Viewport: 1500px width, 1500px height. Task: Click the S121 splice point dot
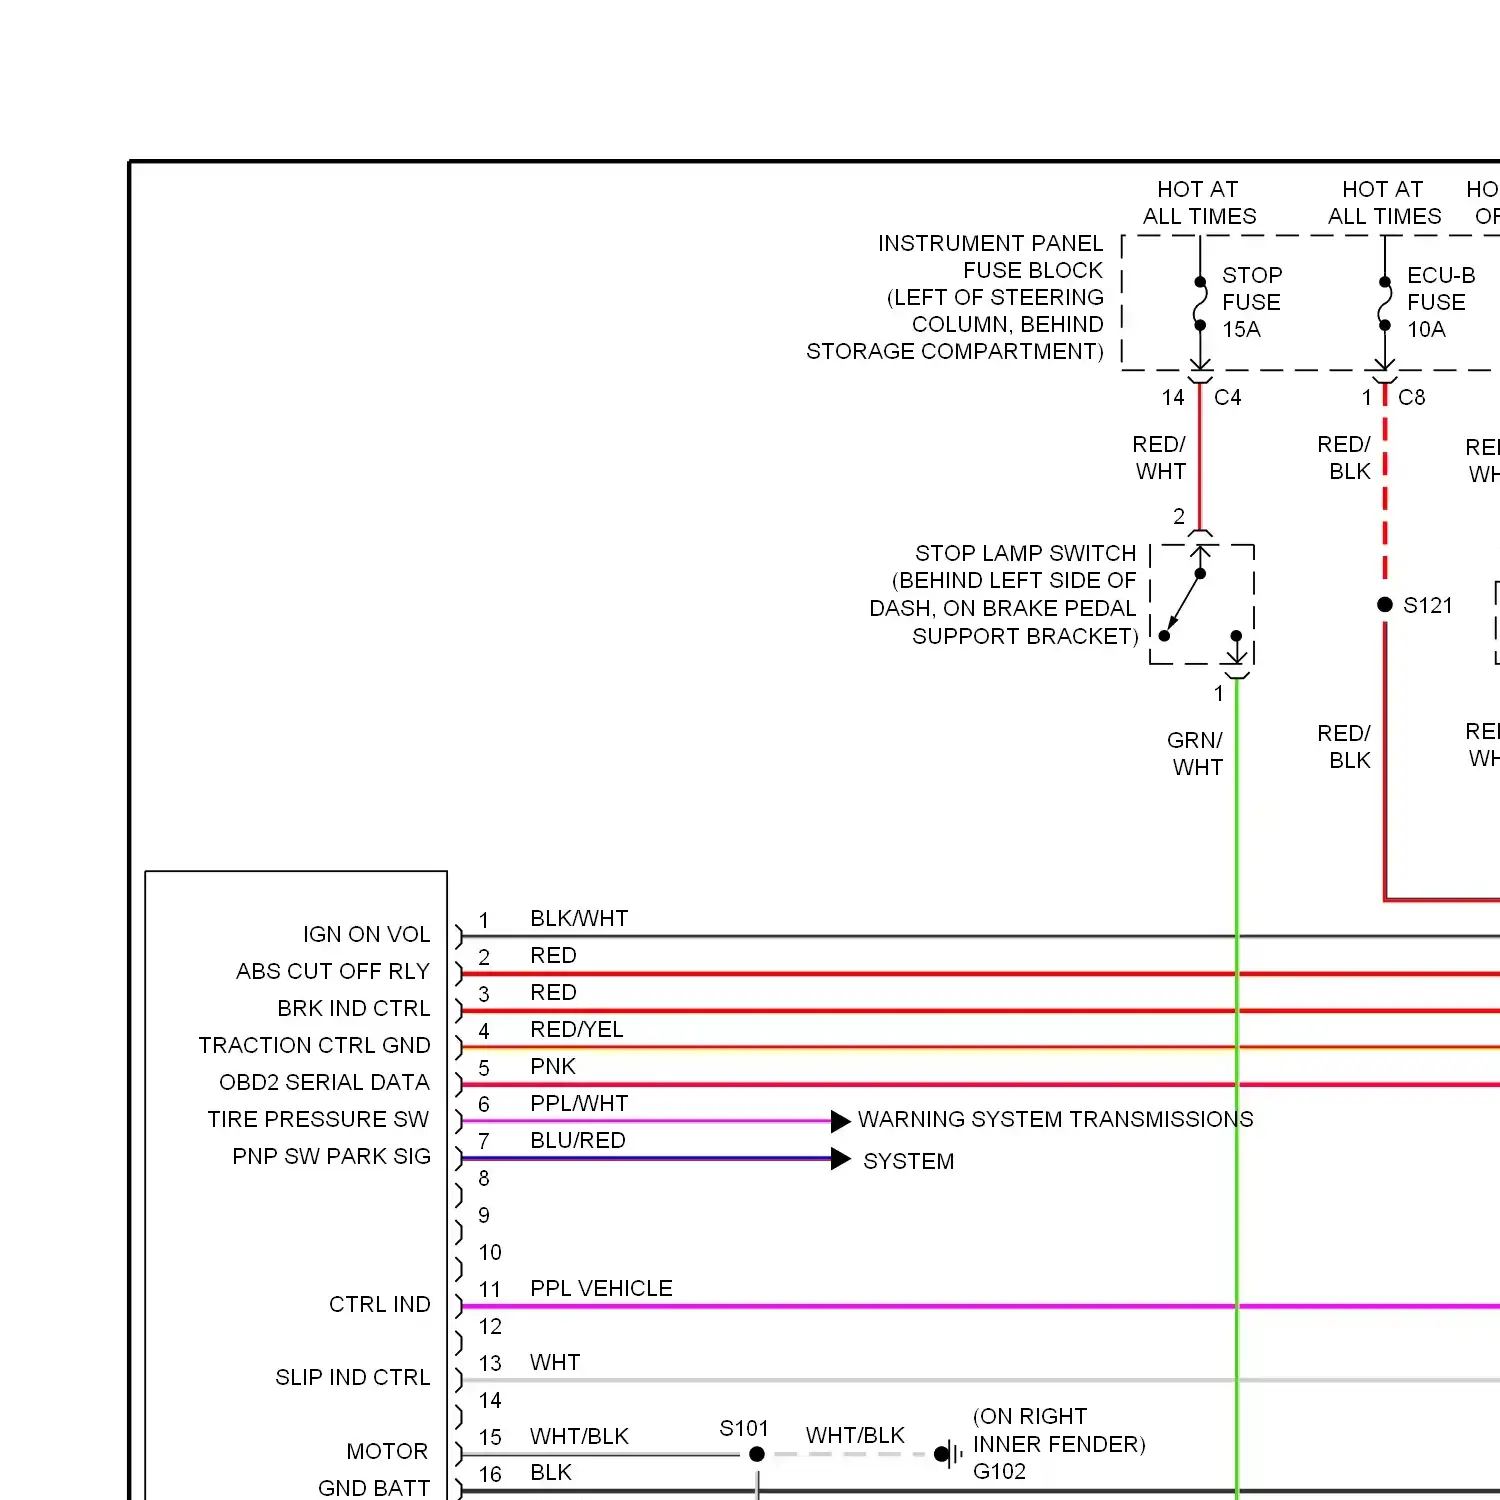point(1385,604)
